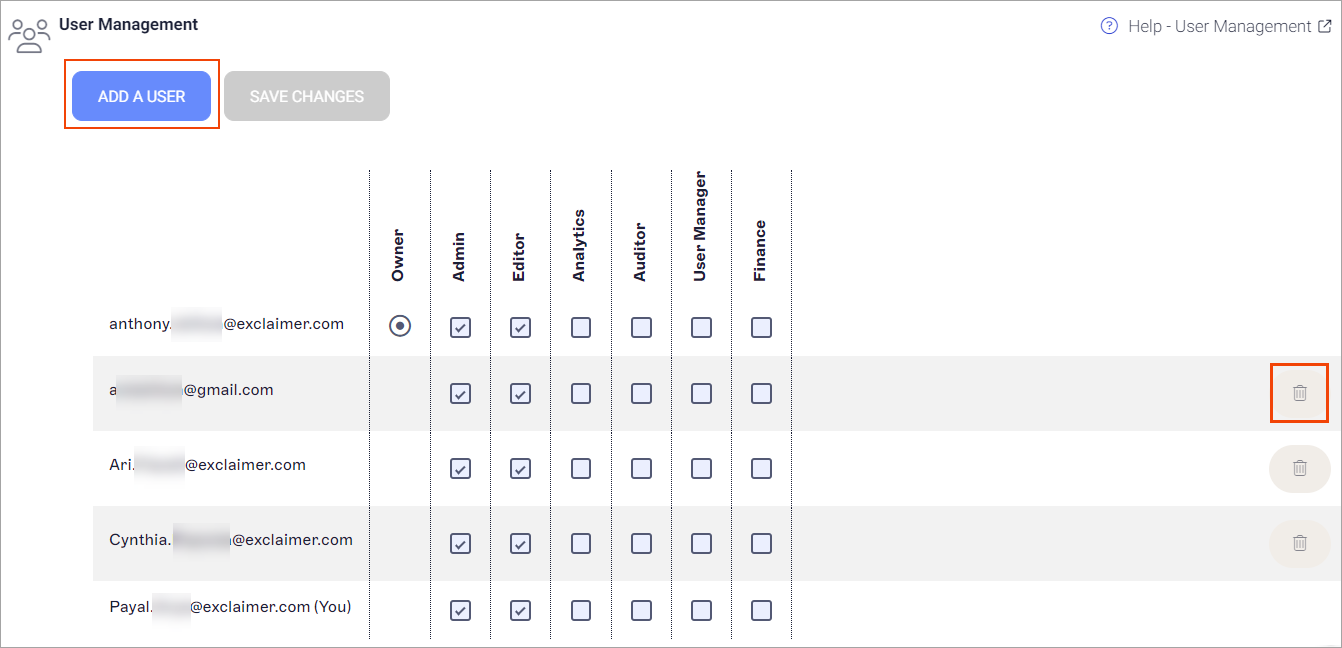
Task: Enable Analytics for Ari
Action: [580, 468]
